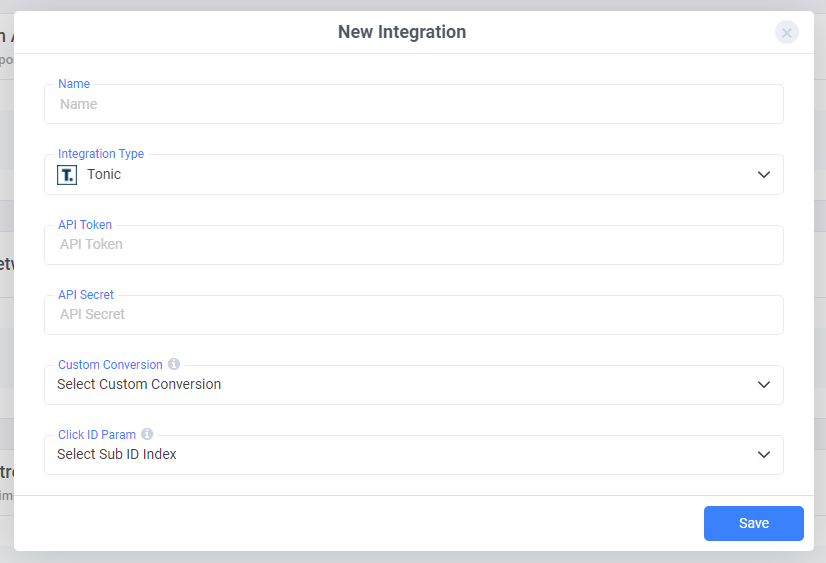
Task: Click the Custom Conversion field label
Action: (x=110, y=365)
